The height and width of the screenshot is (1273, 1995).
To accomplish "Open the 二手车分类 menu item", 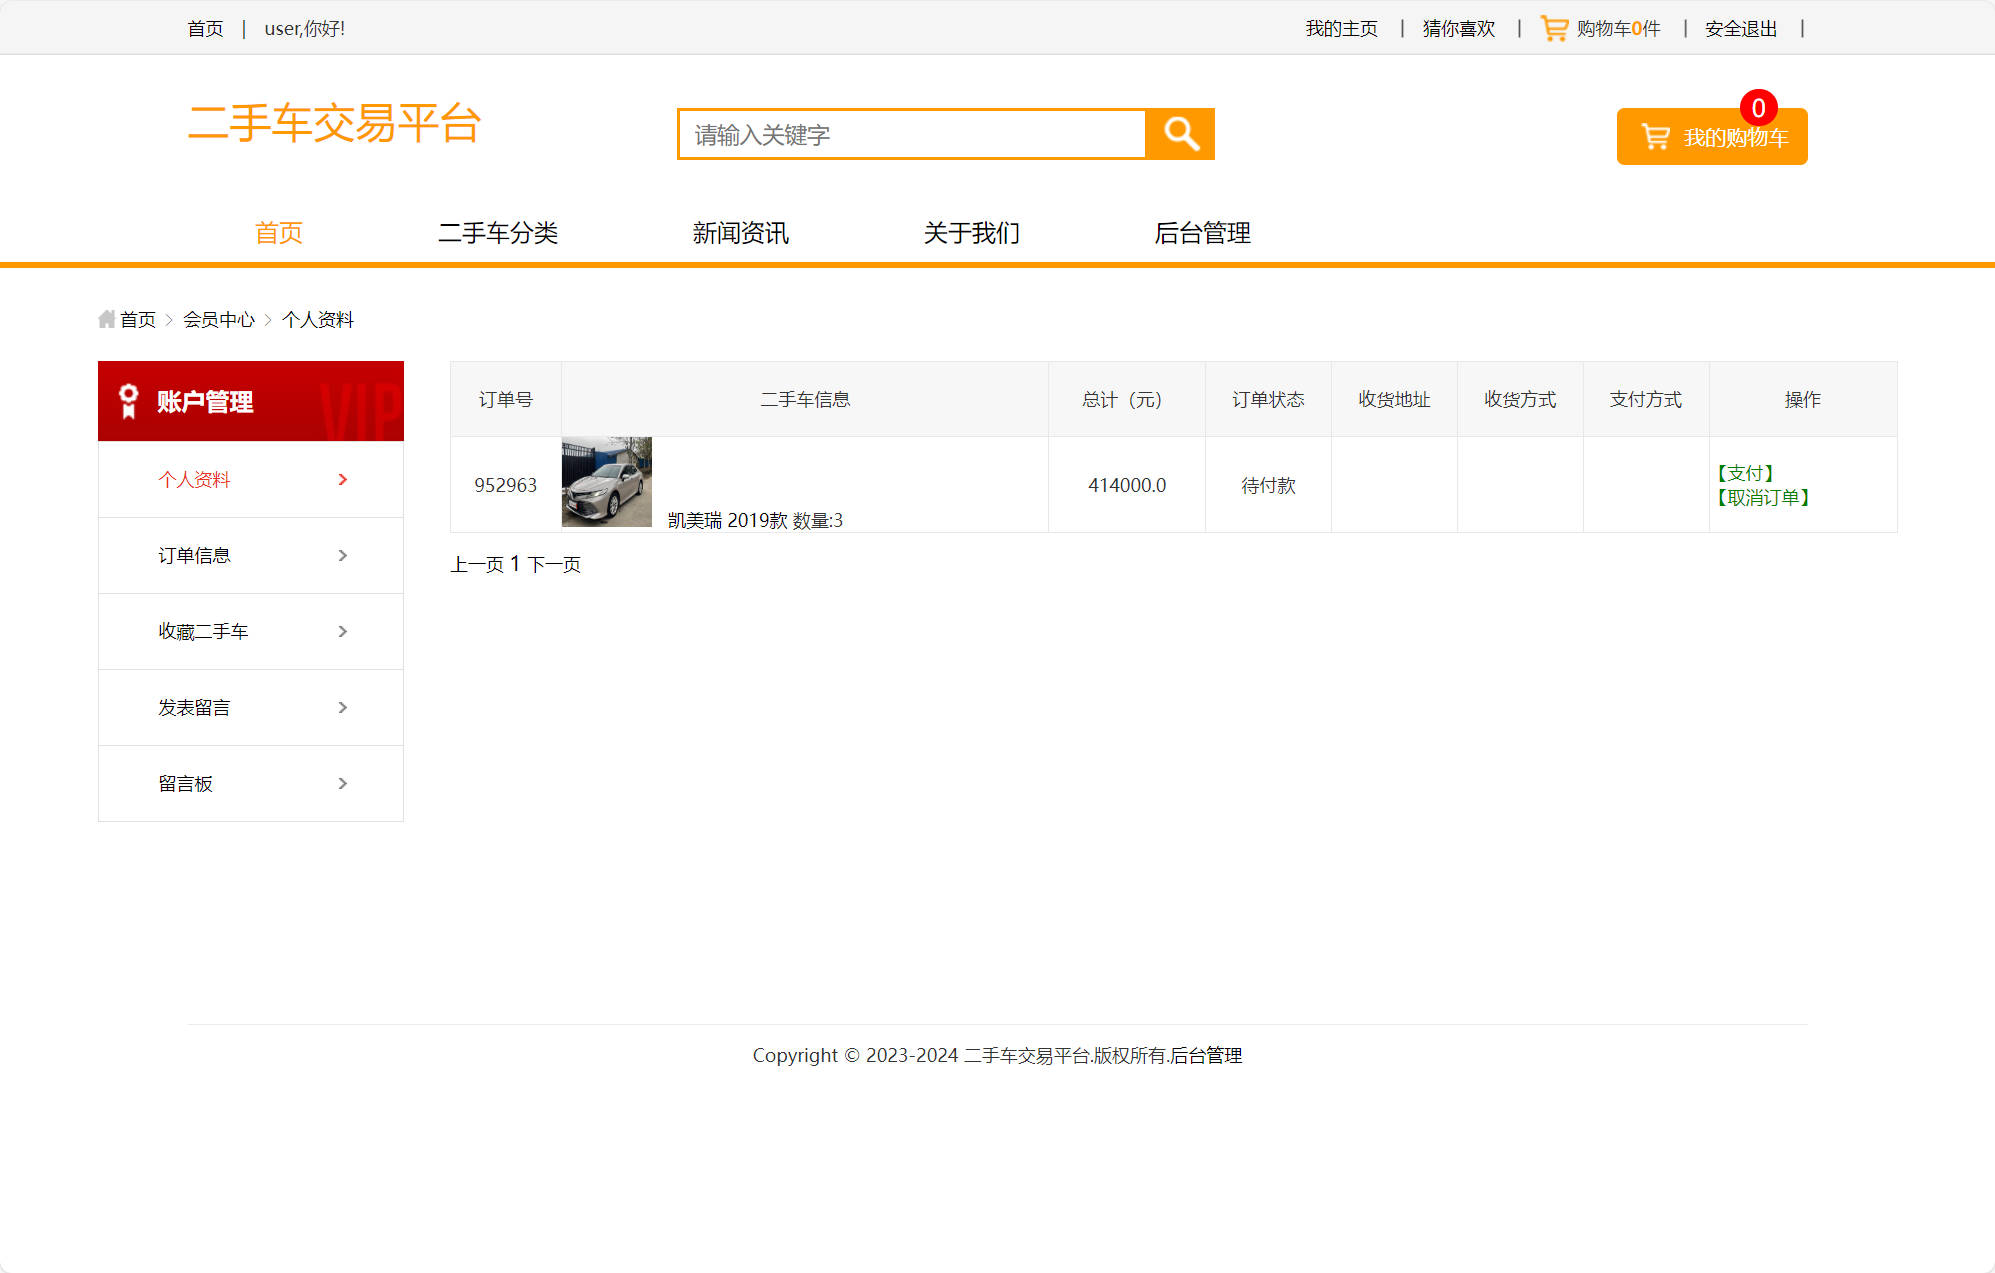I will click(500, 233).
